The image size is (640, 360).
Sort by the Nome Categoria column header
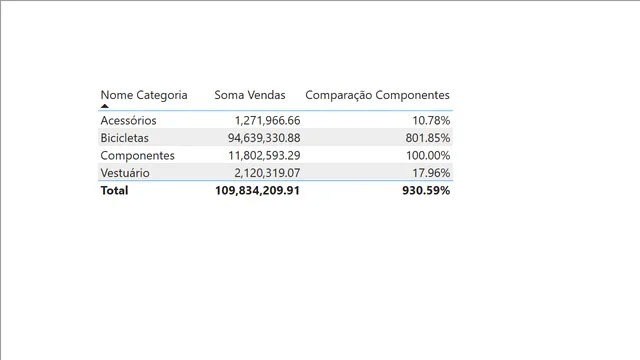144,95
